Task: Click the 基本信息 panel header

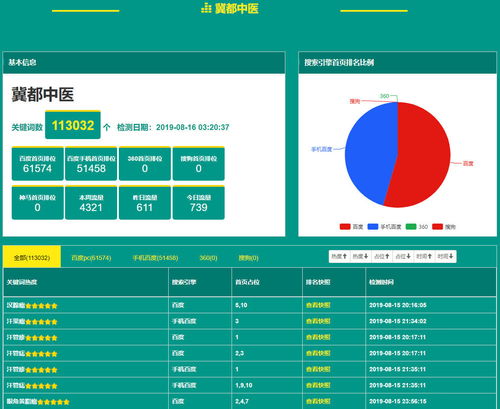Action: pos(144,62)
